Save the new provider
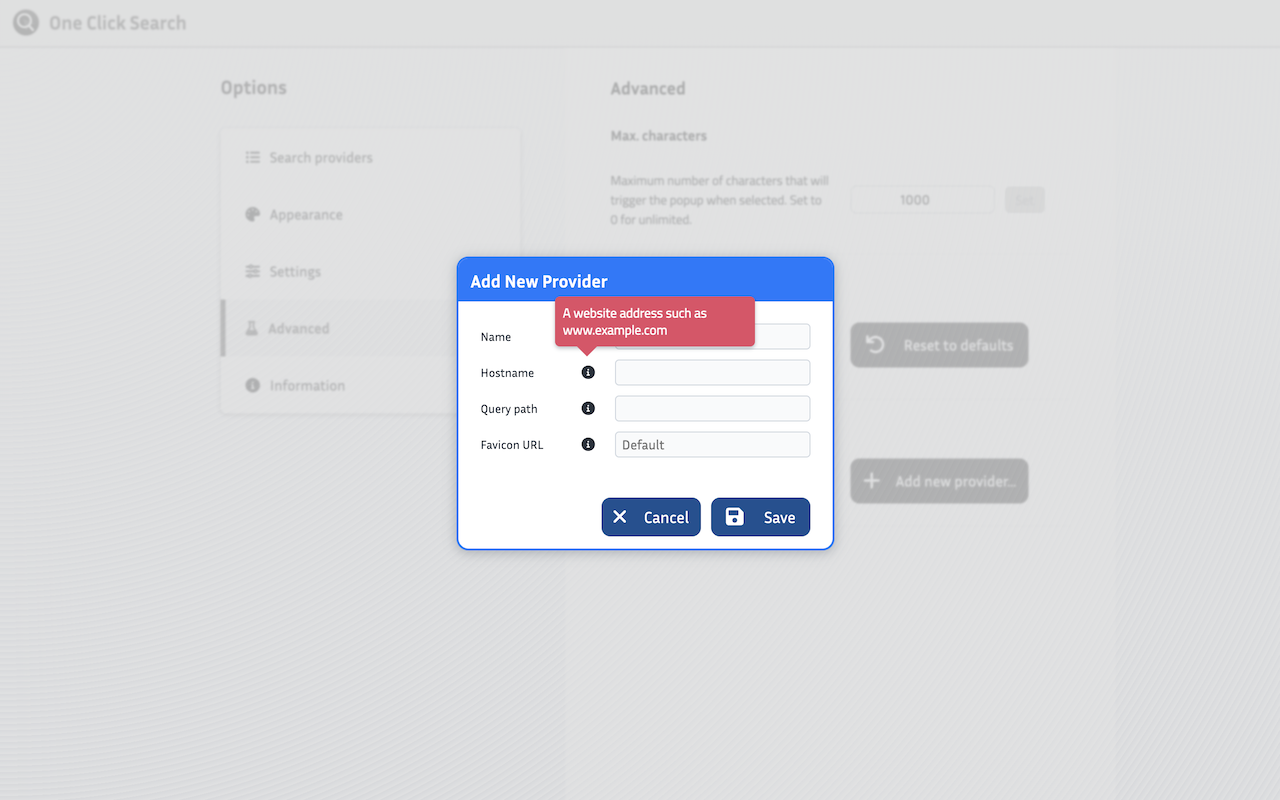This screenshot has height=800, width=1280. [x=760, y=517]
